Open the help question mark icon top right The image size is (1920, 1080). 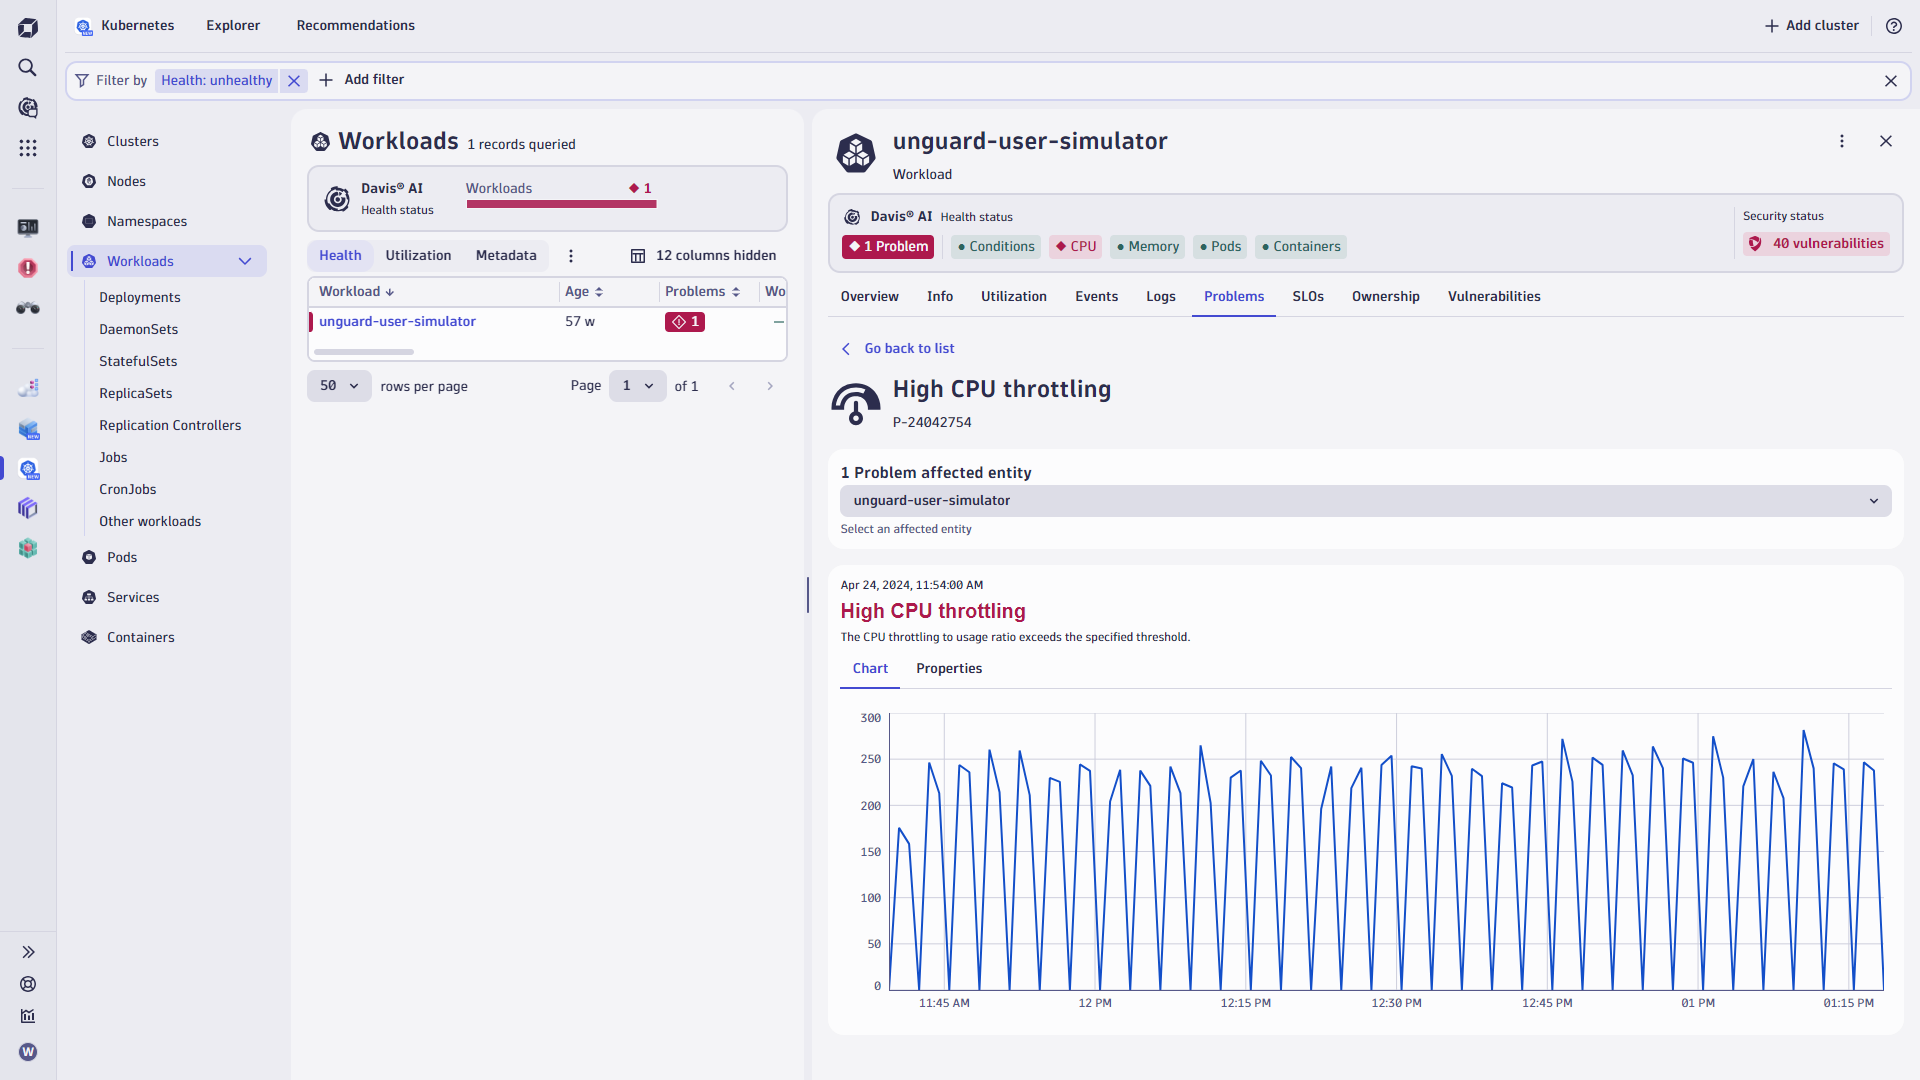pos(1893,26)
